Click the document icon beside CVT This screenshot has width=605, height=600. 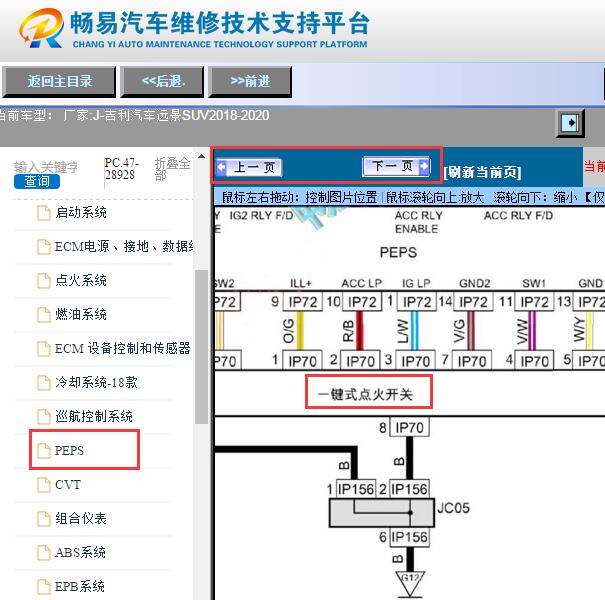(44, 484)
